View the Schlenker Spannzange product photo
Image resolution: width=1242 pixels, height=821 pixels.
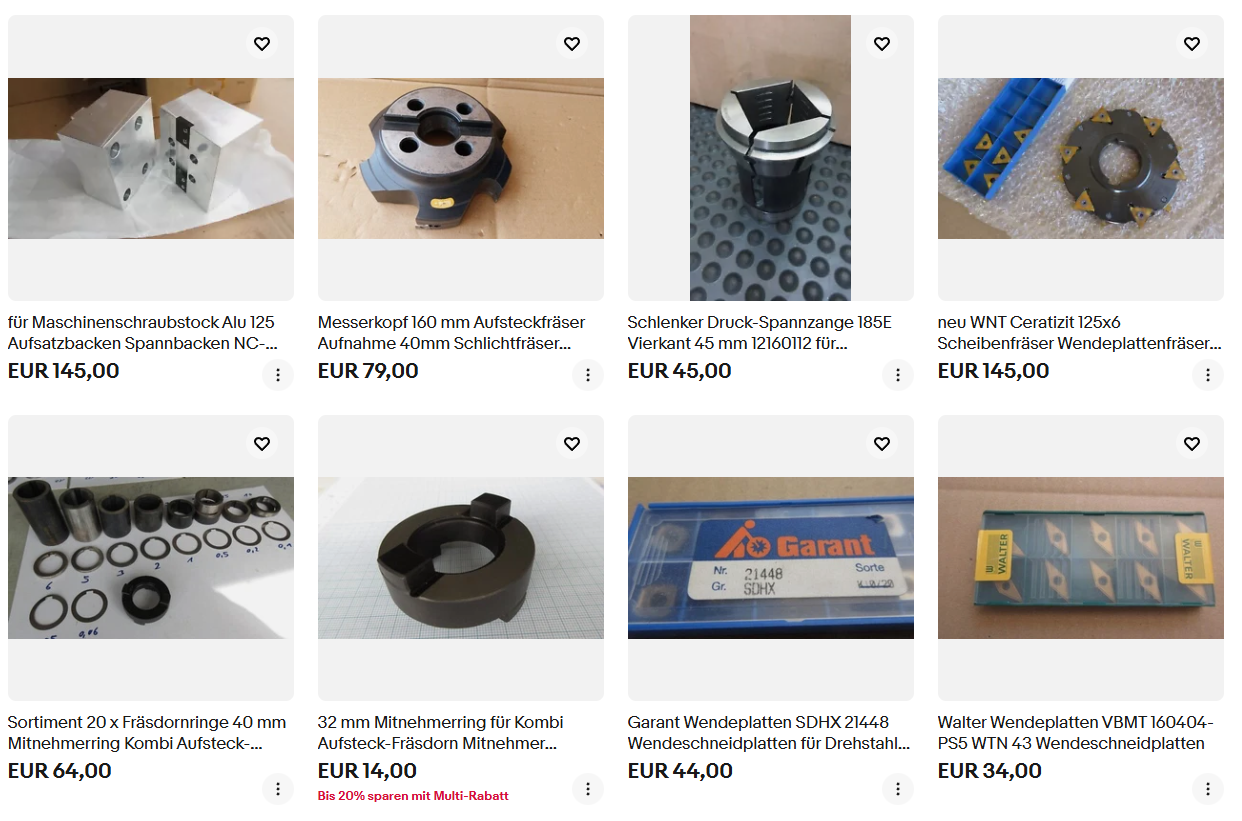(x=771, y=158)
